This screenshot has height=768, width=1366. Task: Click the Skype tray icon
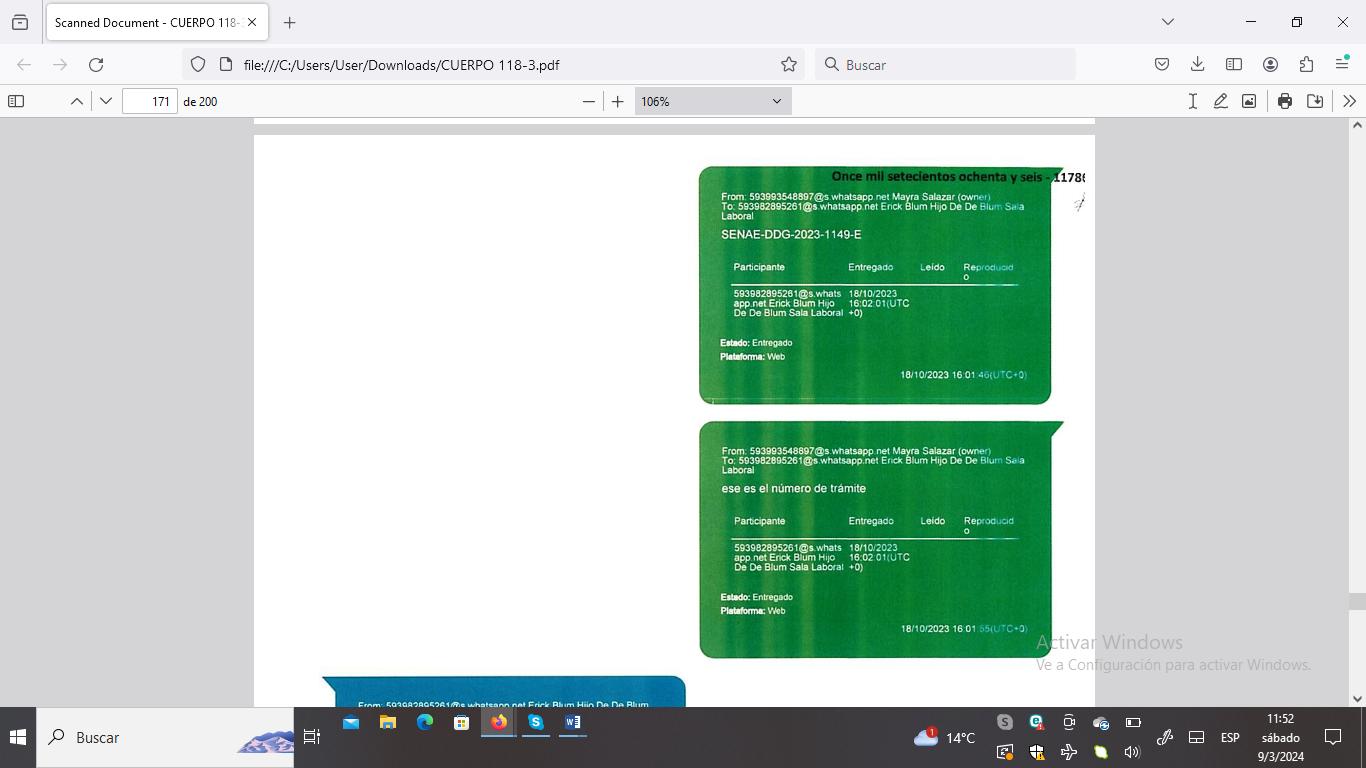coord(1005,722)
